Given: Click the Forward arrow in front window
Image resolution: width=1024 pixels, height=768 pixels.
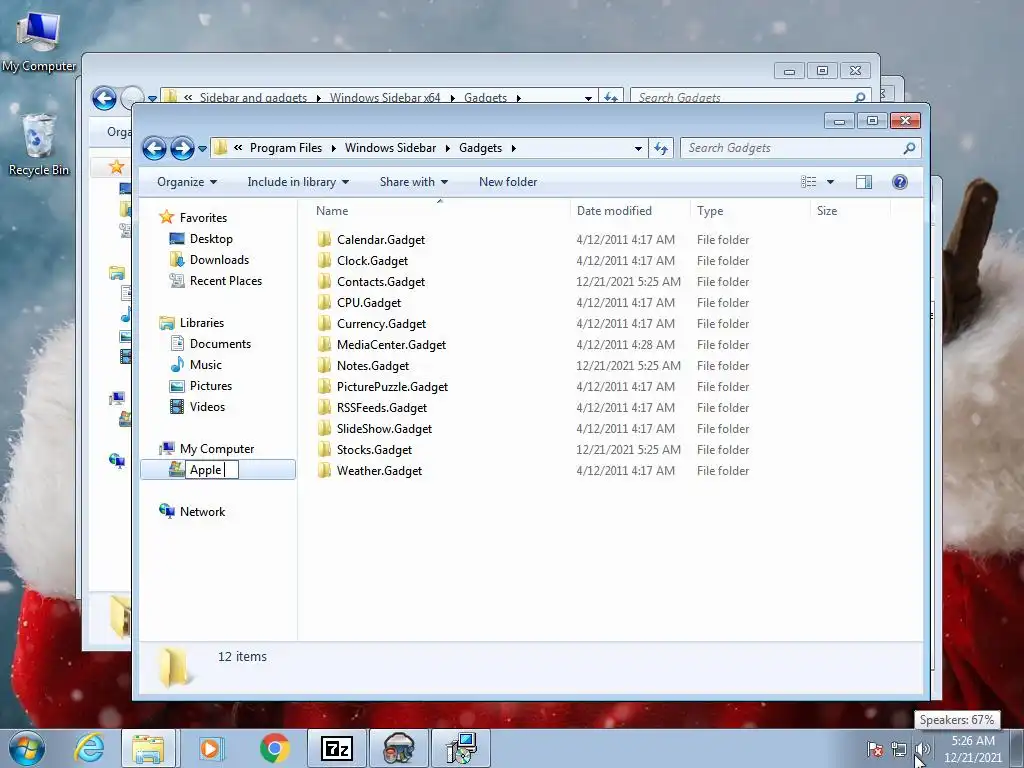Looking at the screenshot, I should [x=182, y=148].
